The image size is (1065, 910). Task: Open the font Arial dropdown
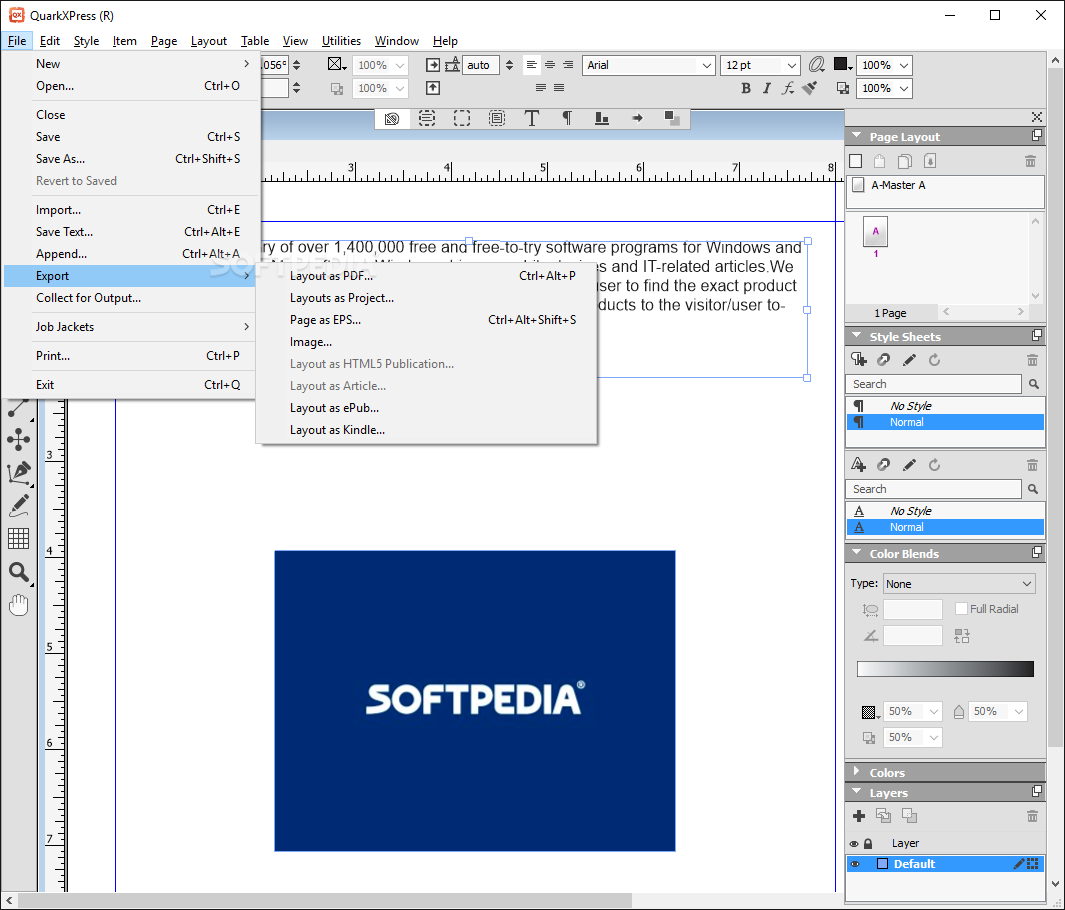click(x=706, y=65)
